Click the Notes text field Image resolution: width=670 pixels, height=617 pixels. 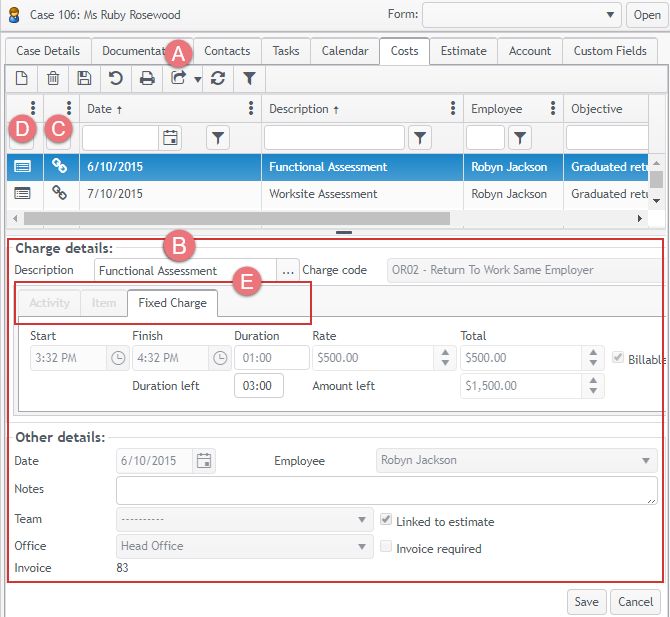tap(386, 490)
